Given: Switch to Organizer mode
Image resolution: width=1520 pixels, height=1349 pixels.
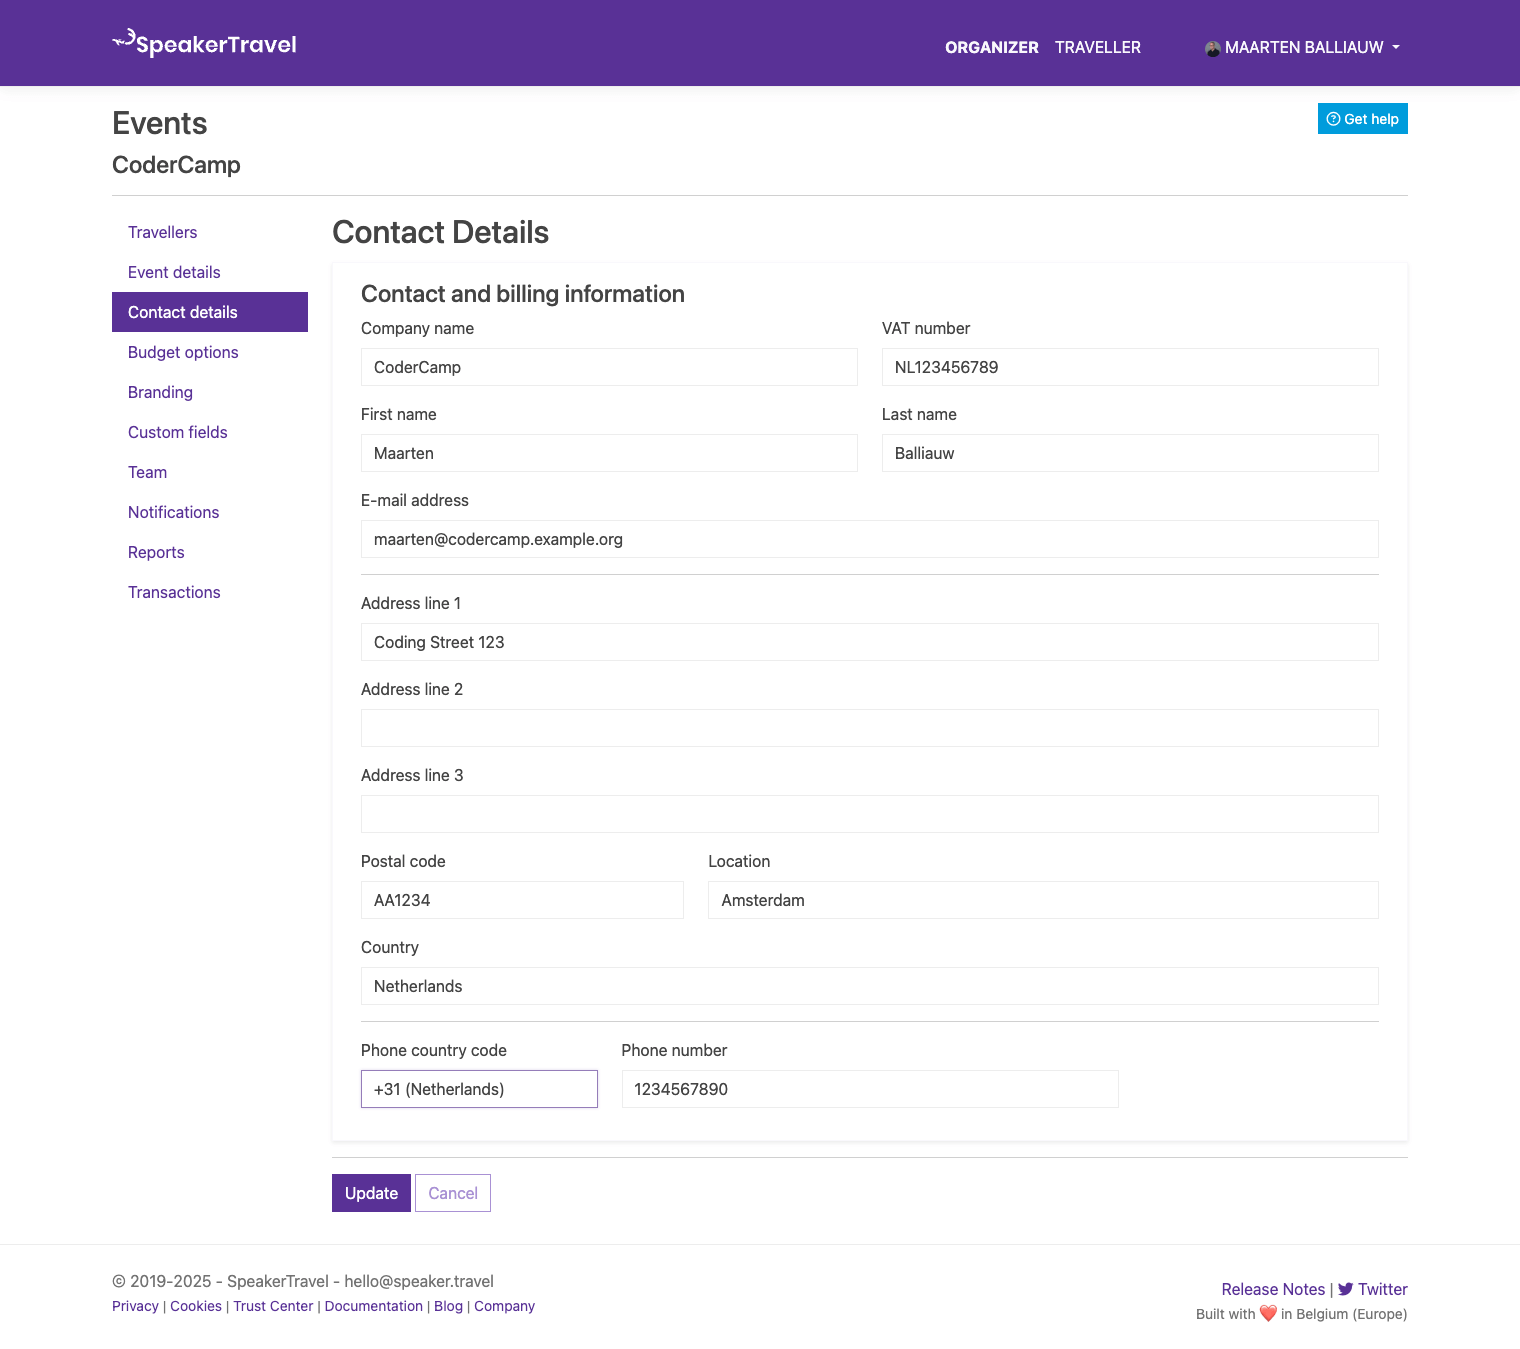Looking at the screenshot, I should [x=992, y=47].
